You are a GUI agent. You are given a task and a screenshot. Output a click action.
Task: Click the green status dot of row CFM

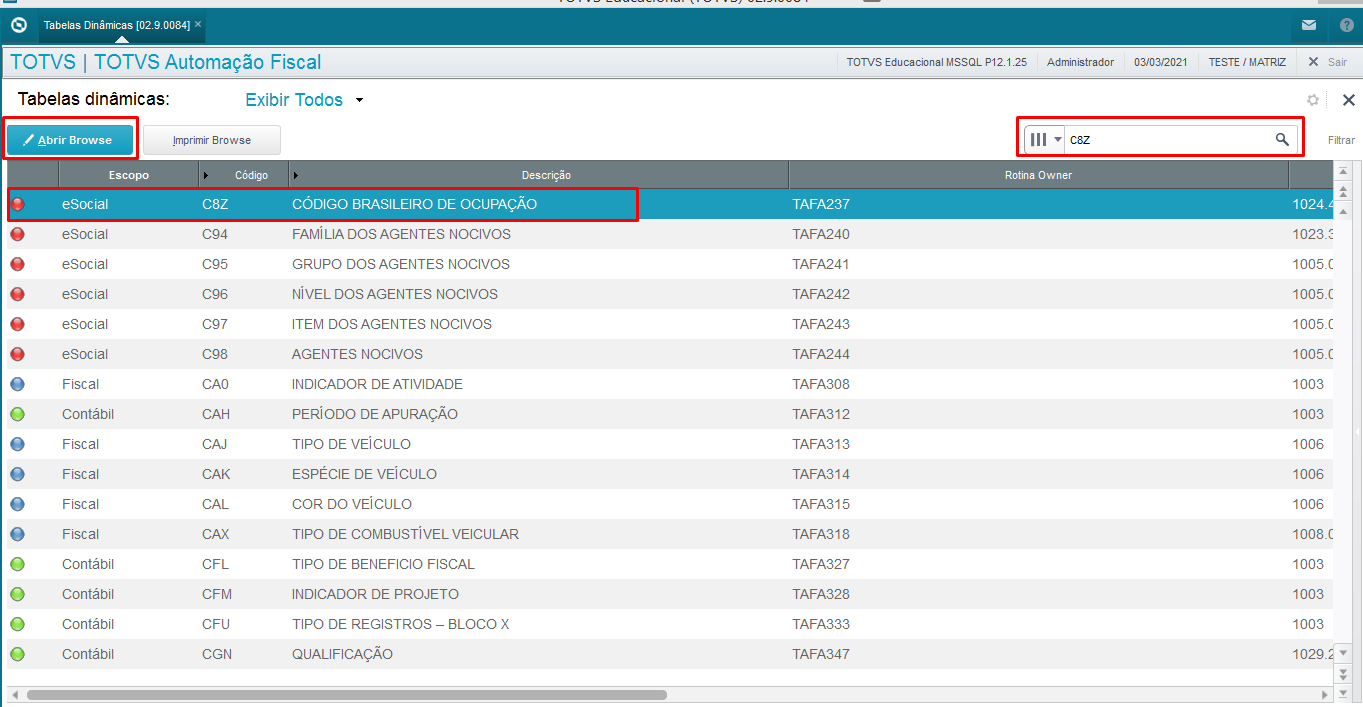tap(17, 594)
